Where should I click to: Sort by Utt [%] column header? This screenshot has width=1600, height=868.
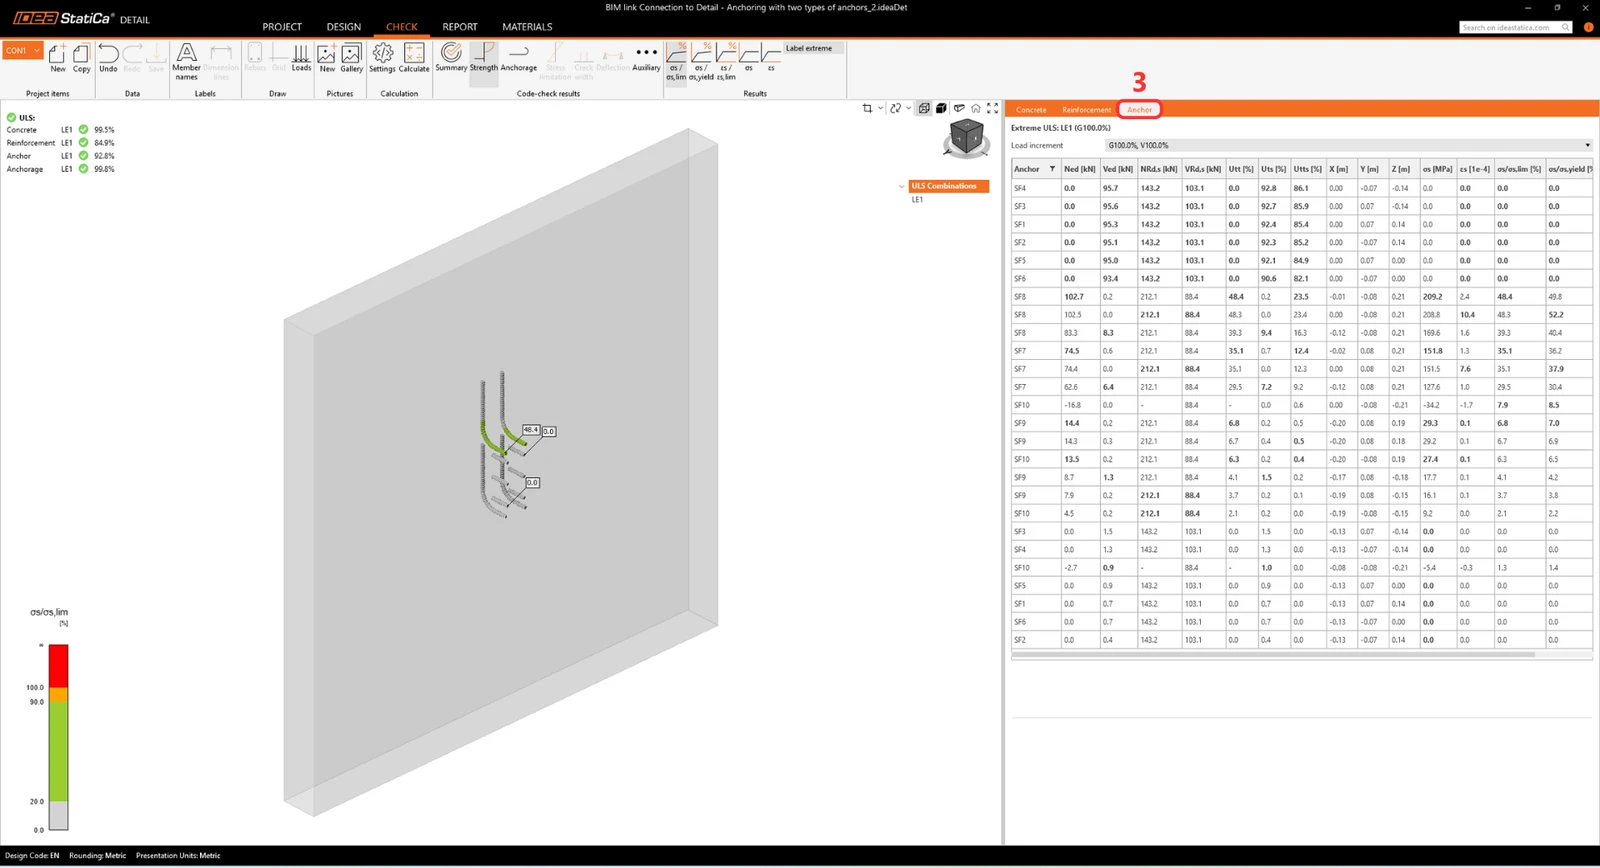[x=1241, y=169]
